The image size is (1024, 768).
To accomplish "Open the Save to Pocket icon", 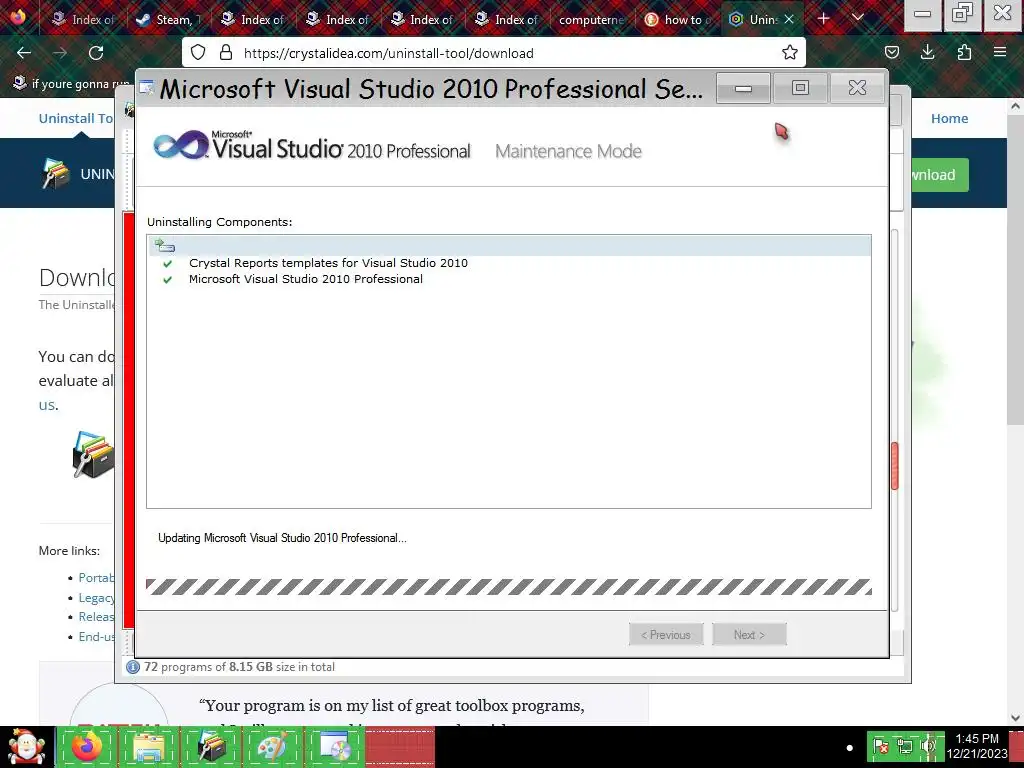I will (x=891, y=53).
